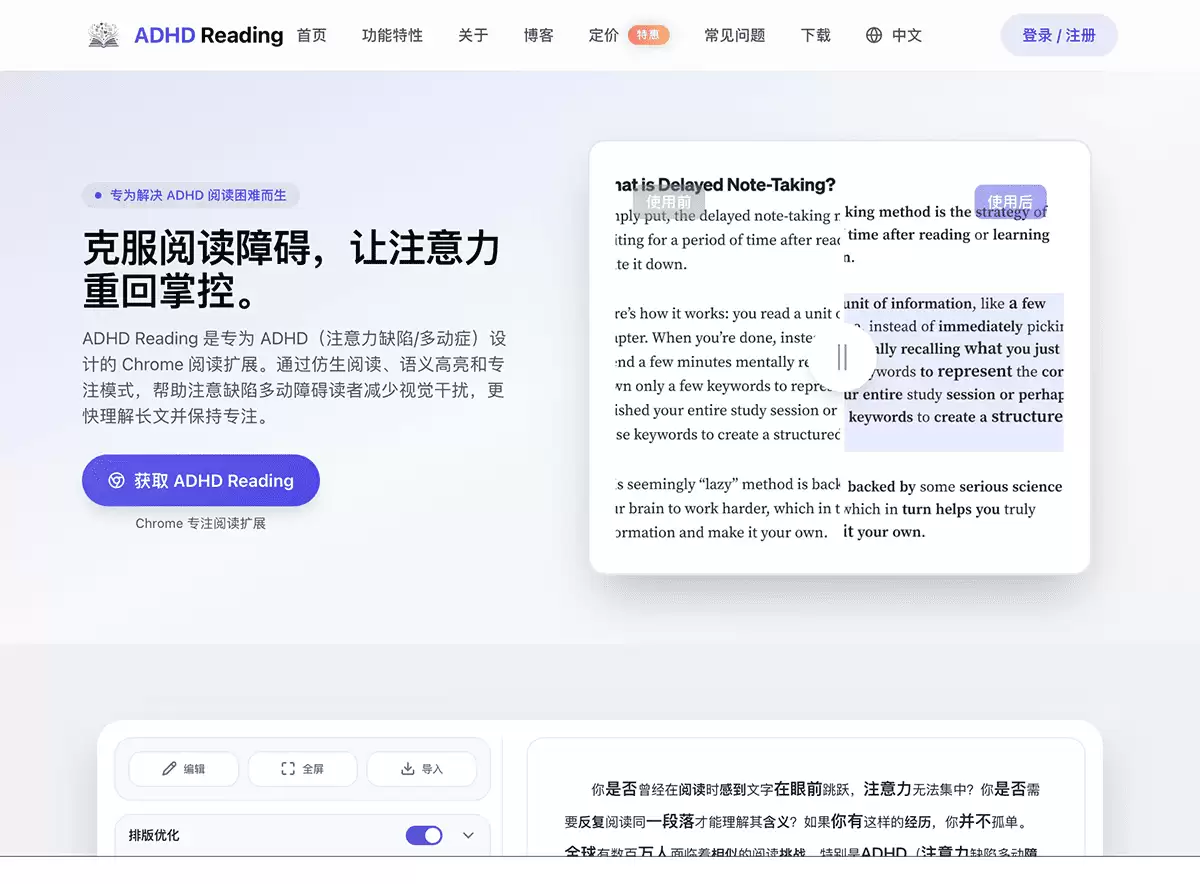Click the 导入 button
Image resolution: width=1200 pixels, height=884 pixels.
tap(422, 769)
